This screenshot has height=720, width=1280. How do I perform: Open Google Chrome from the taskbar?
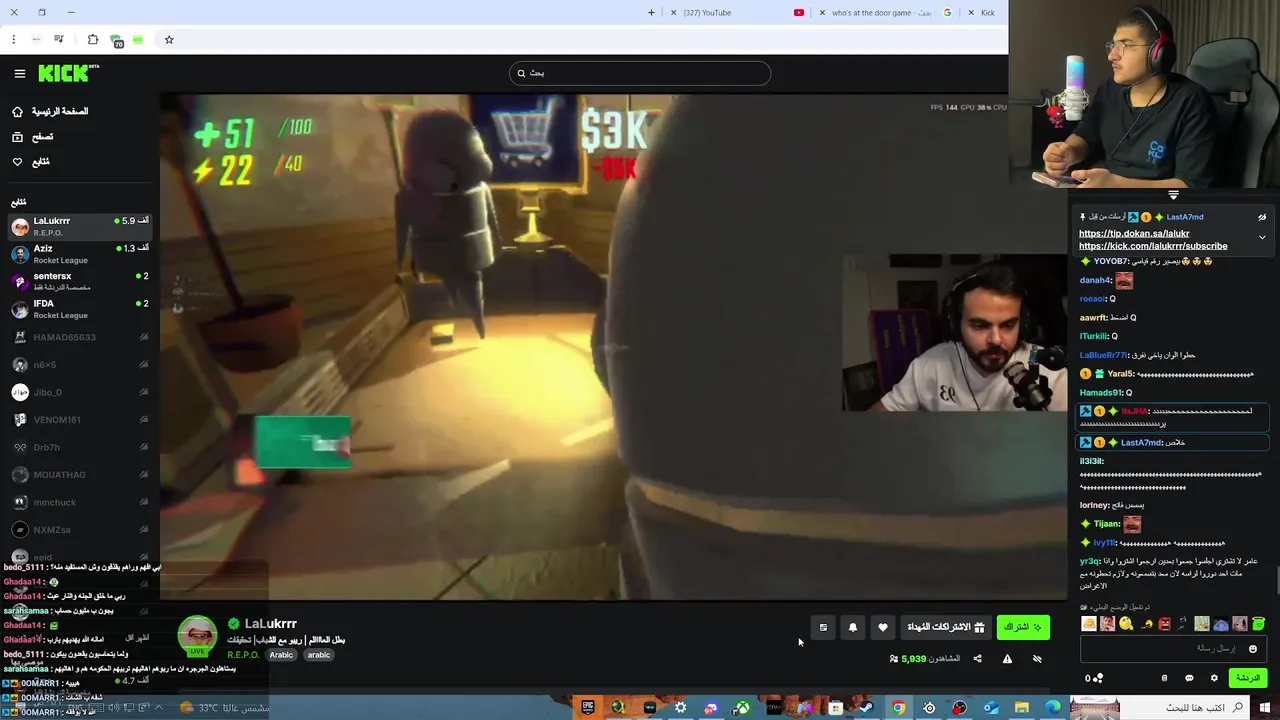point(898,708)
